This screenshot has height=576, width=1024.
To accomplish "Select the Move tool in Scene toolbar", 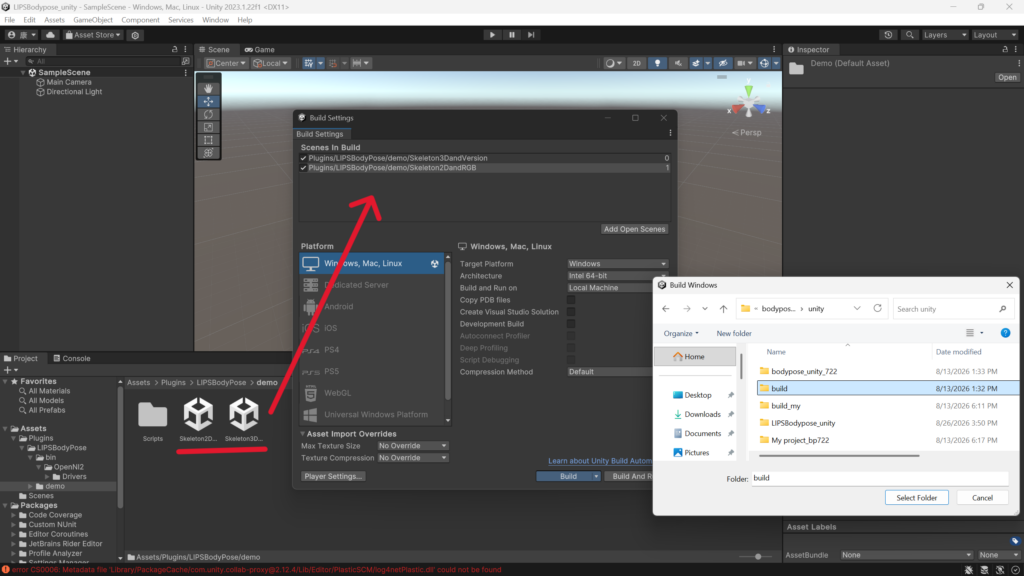I will coord(208,101).
